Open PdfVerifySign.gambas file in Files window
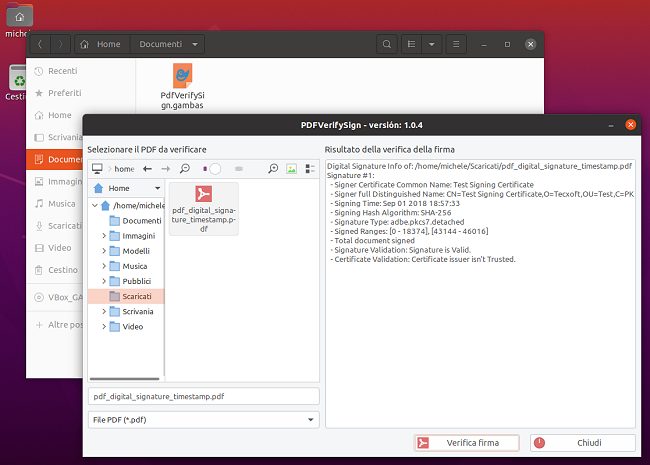The image size is (650, 465). click(x=182, y=86)
